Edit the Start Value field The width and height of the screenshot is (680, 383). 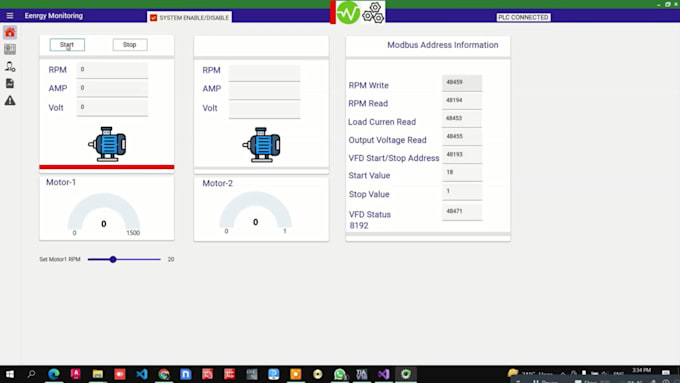(462, 173)
